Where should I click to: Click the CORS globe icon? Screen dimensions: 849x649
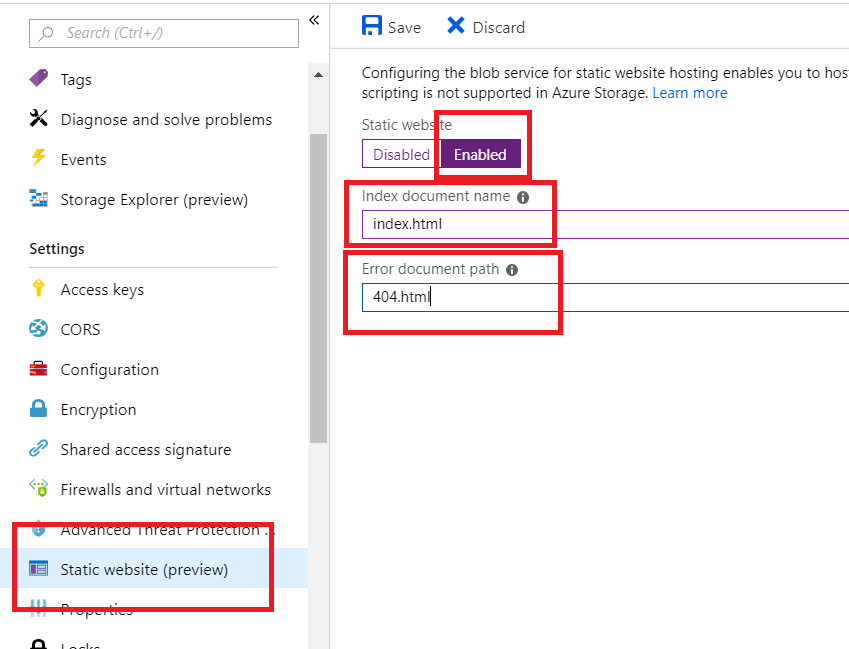click(x=38, y=329)
